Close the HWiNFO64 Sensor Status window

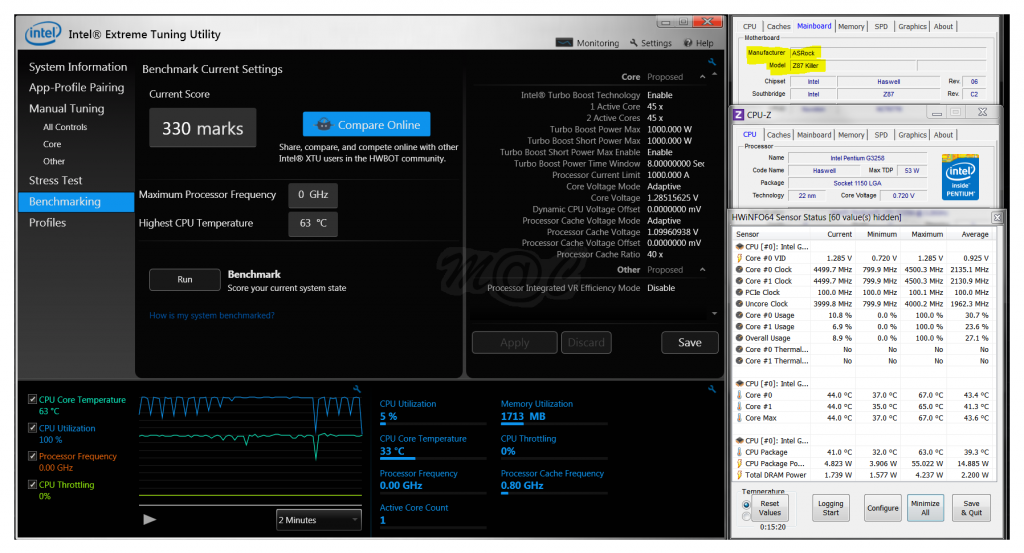[996, 217]
